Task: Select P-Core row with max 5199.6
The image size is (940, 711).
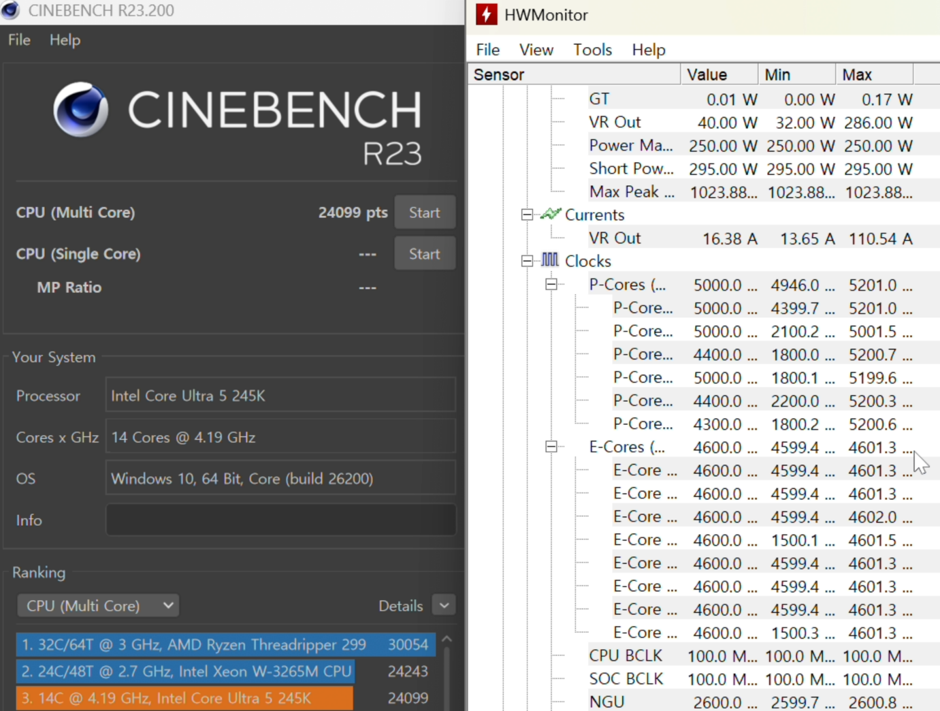Action: click(763, 378)
